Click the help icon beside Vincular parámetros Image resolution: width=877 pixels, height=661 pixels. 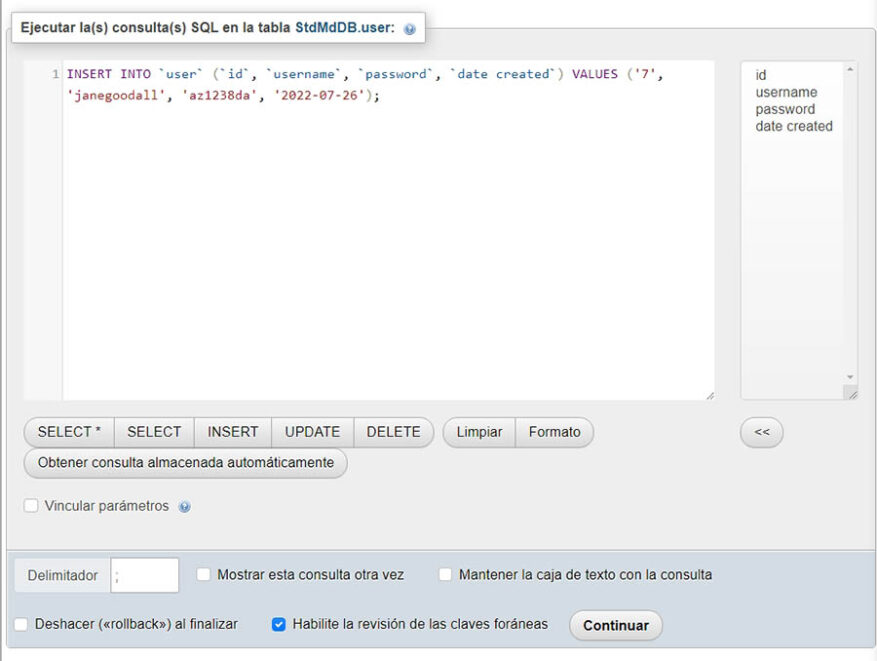click(186, 506)
